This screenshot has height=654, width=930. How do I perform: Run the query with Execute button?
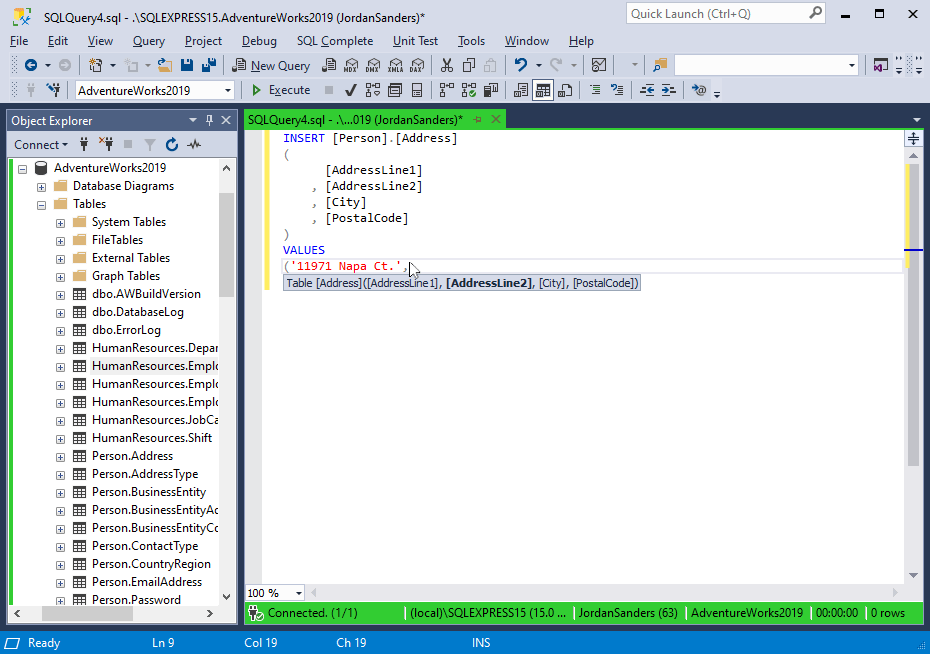281,90
